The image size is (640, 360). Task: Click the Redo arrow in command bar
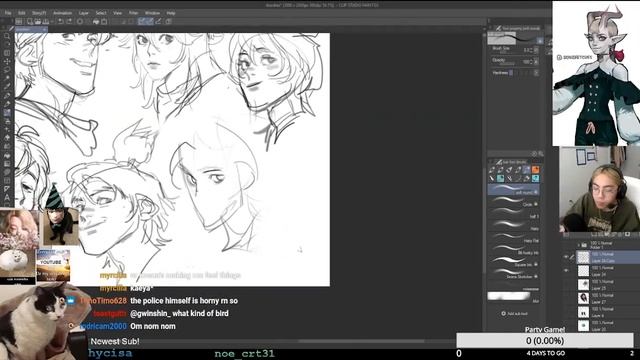(69, 21)
